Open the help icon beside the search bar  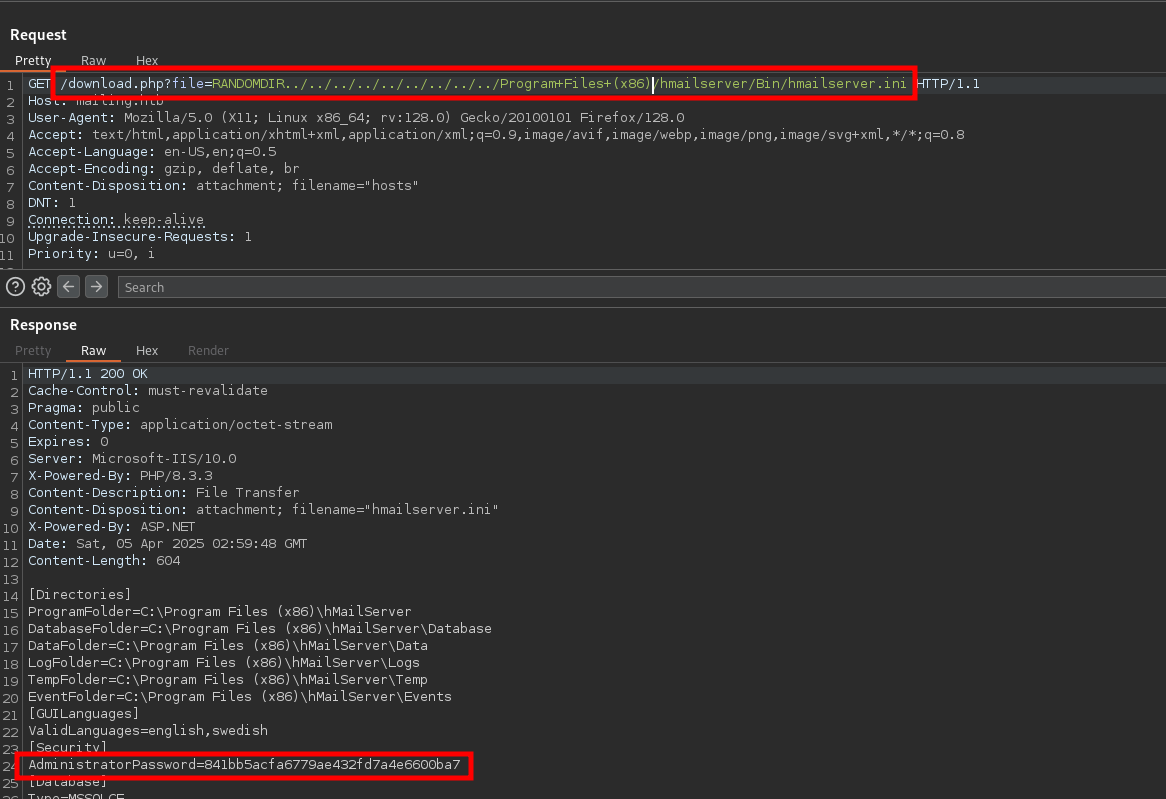tap(15, 287)
